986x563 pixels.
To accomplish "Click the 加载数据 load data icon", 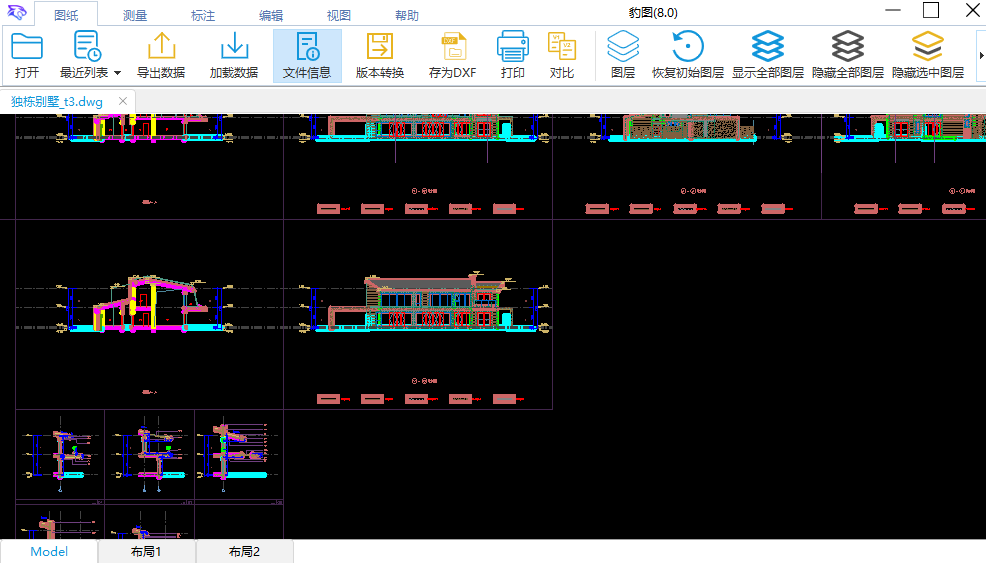I will 234,47.
